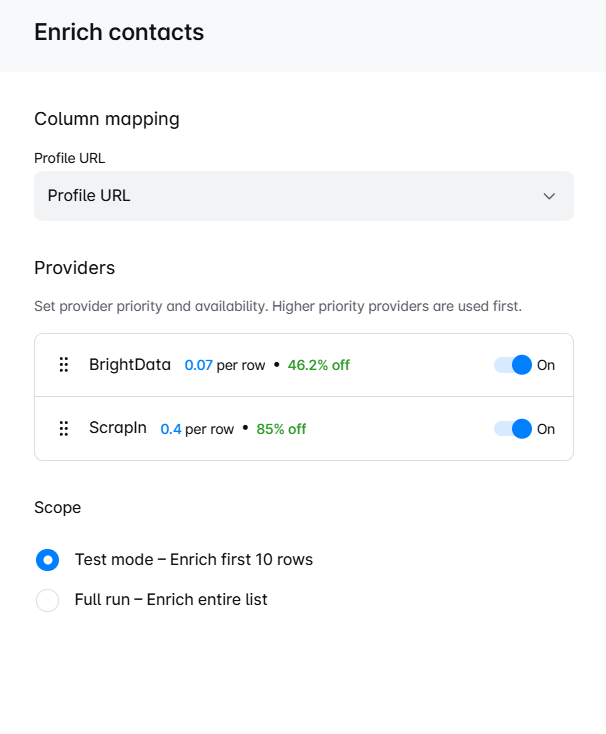Viewport: 606px width, 734px height.
Task: Click the ScrapIn provider name
Action: coord(118,428)
